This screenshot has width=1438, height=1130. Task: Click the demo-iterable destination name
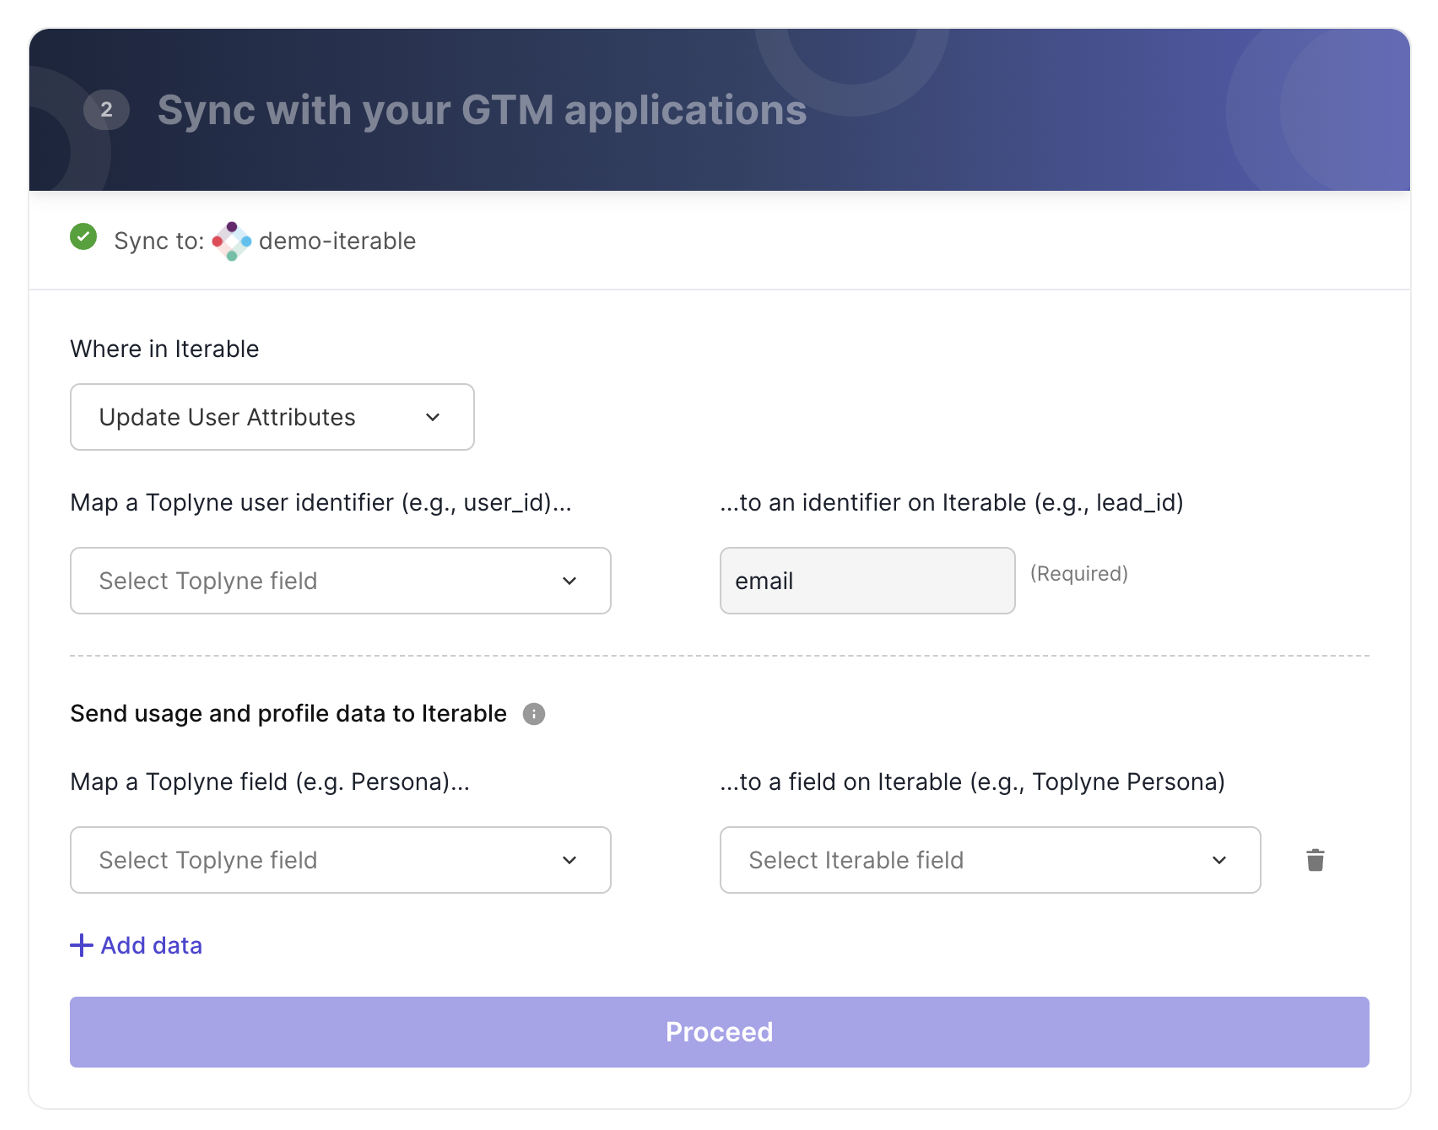point(337,241)
